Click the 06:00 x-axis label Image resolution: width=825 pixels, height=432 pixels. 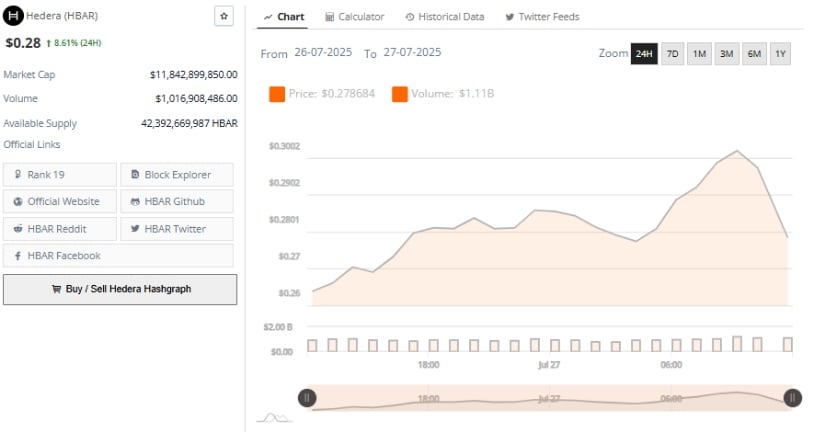[671, 365]
